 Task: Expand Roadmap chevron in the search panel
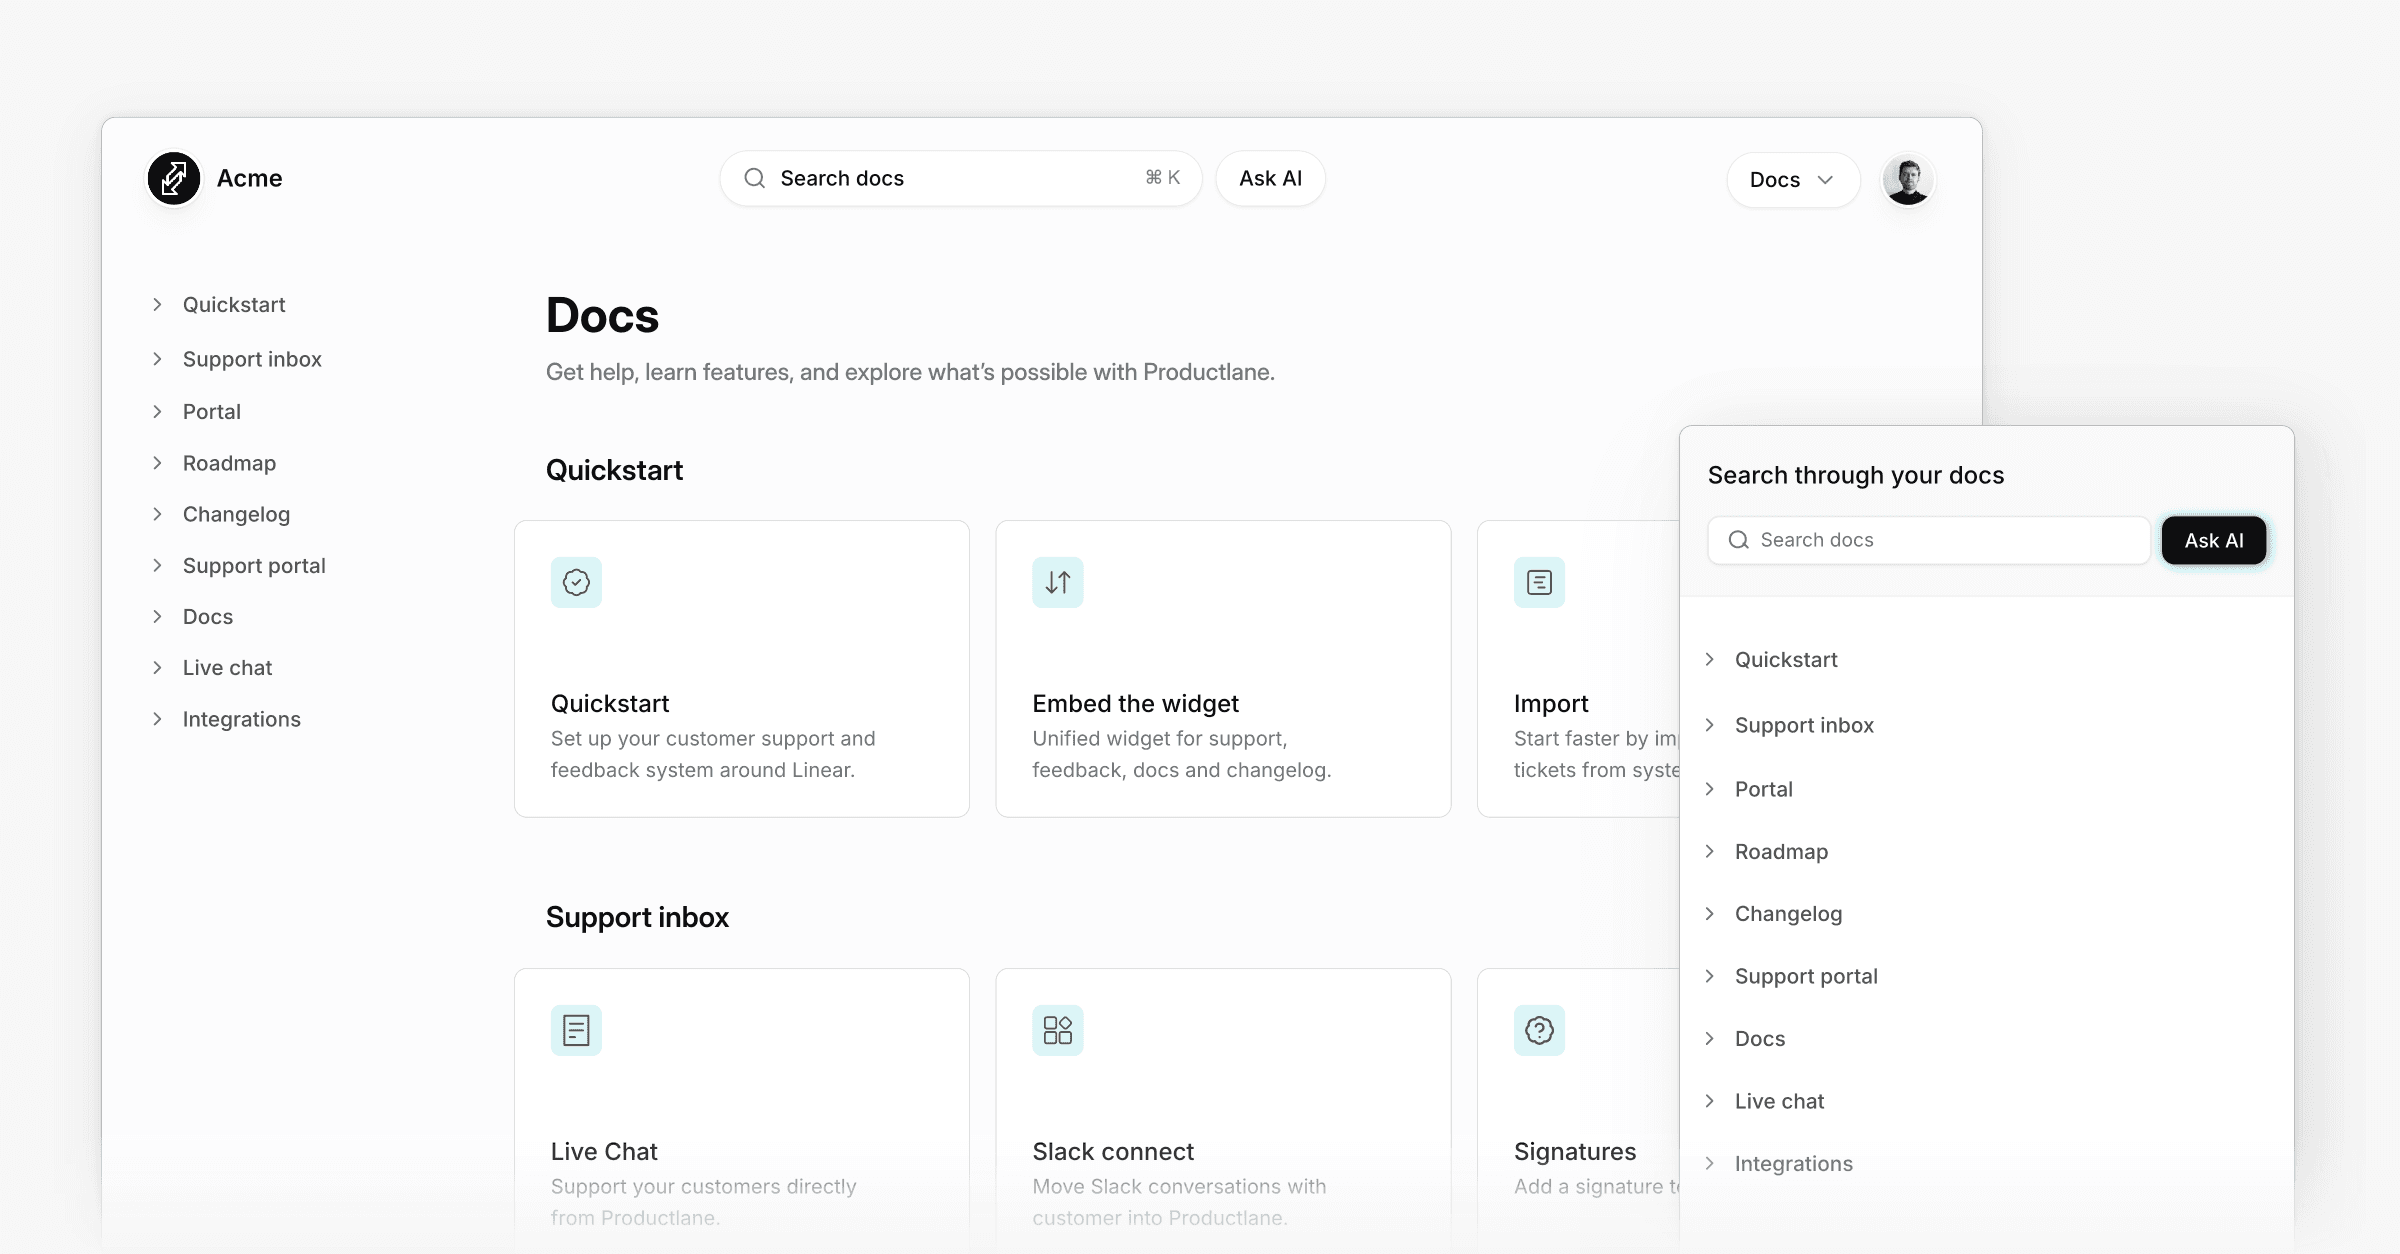(1710, 851)
